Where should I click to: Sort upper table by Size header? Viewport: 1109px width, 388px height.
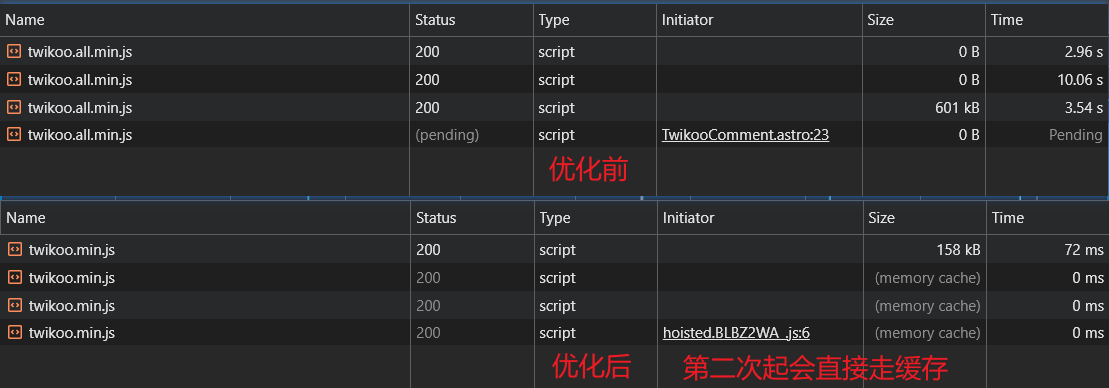[923, 20]
